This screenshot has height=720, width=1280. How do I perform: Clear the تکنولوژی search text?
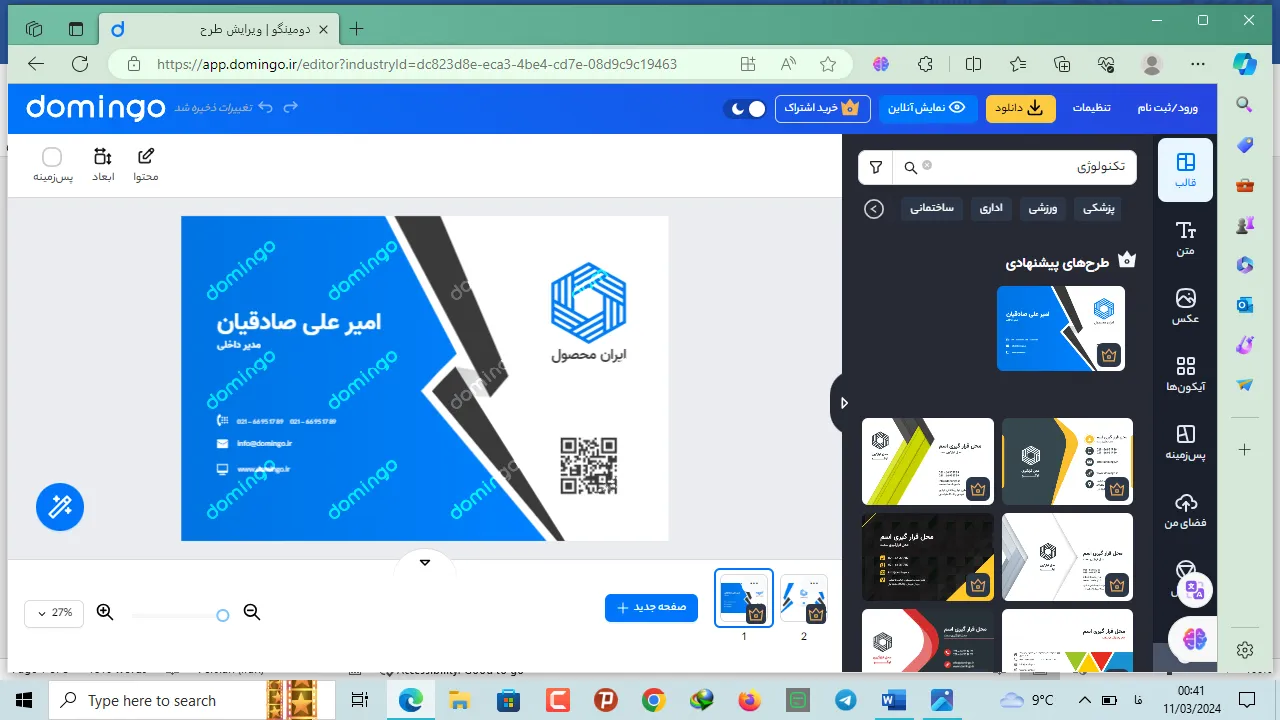[927, 165]
